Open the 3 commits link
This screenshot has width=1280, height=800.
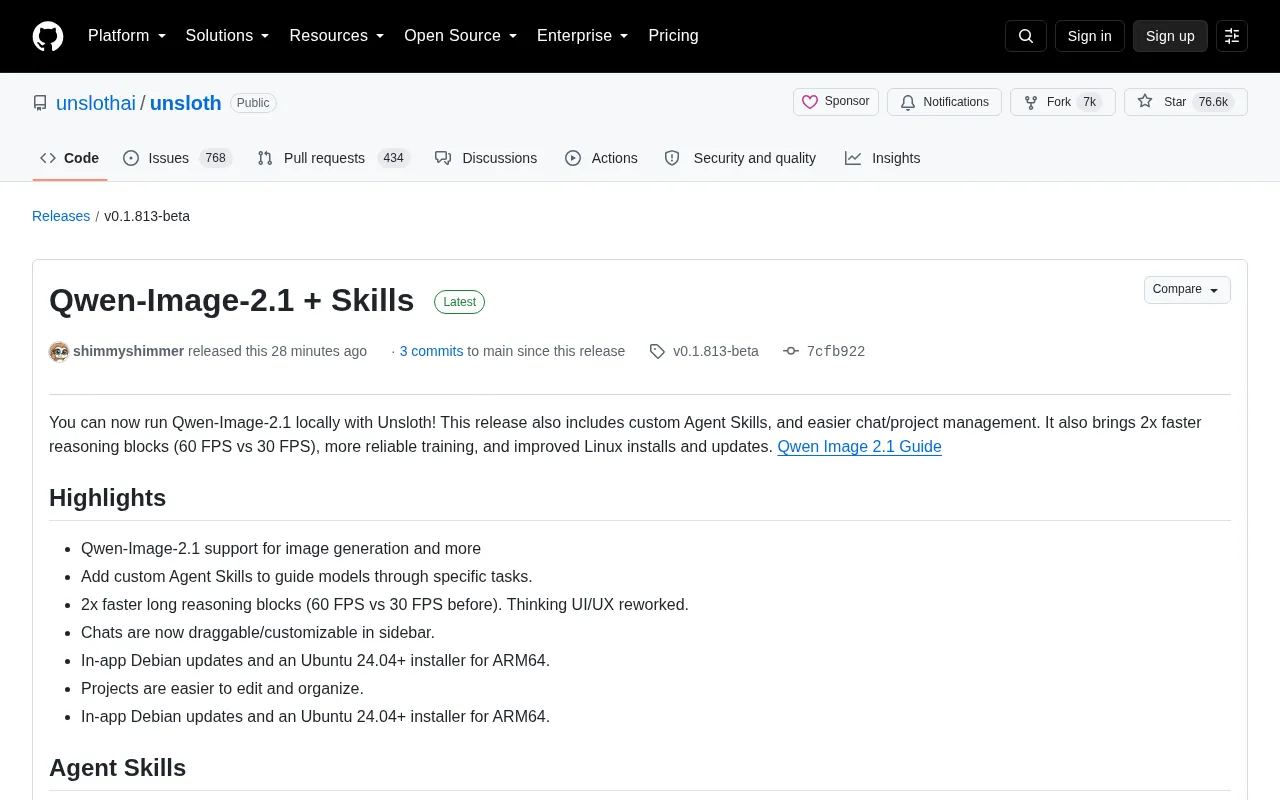431,351
